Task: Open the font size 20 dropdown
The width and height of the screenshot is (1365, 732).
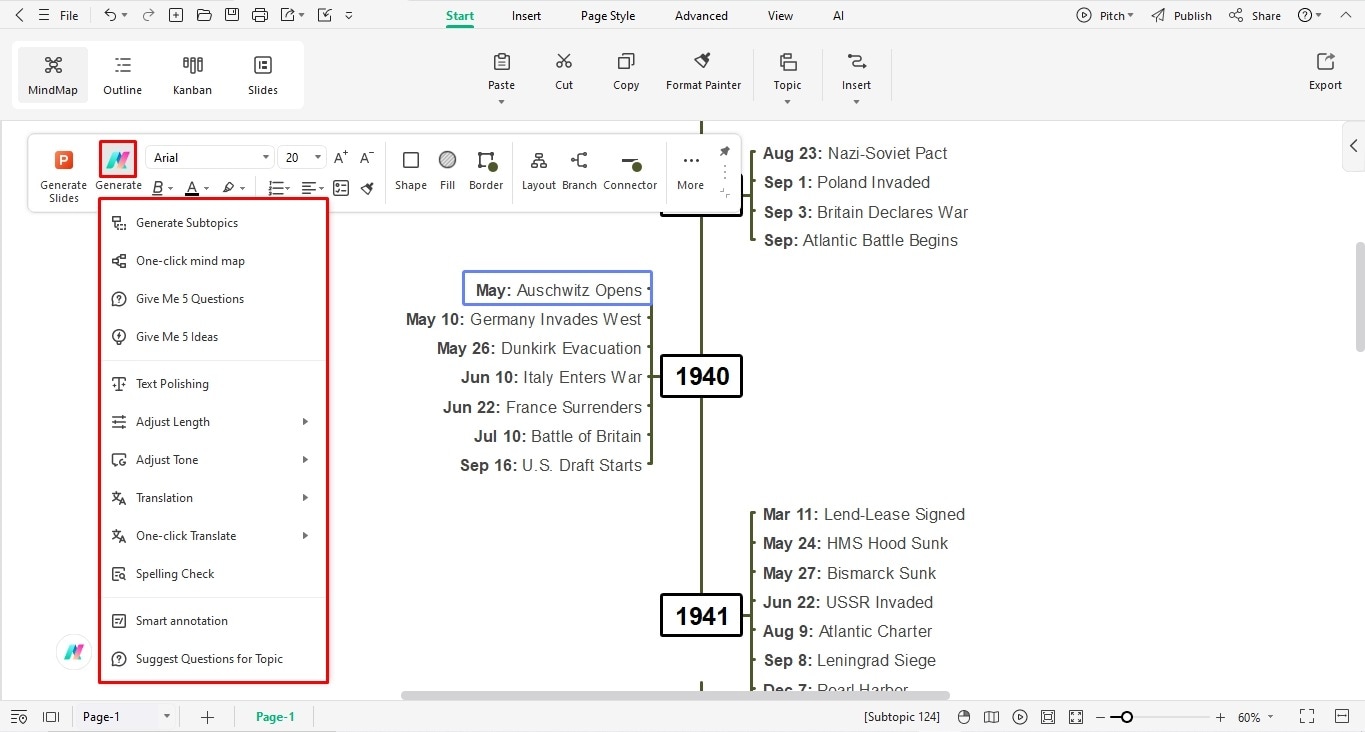Action: click(303, 157)
